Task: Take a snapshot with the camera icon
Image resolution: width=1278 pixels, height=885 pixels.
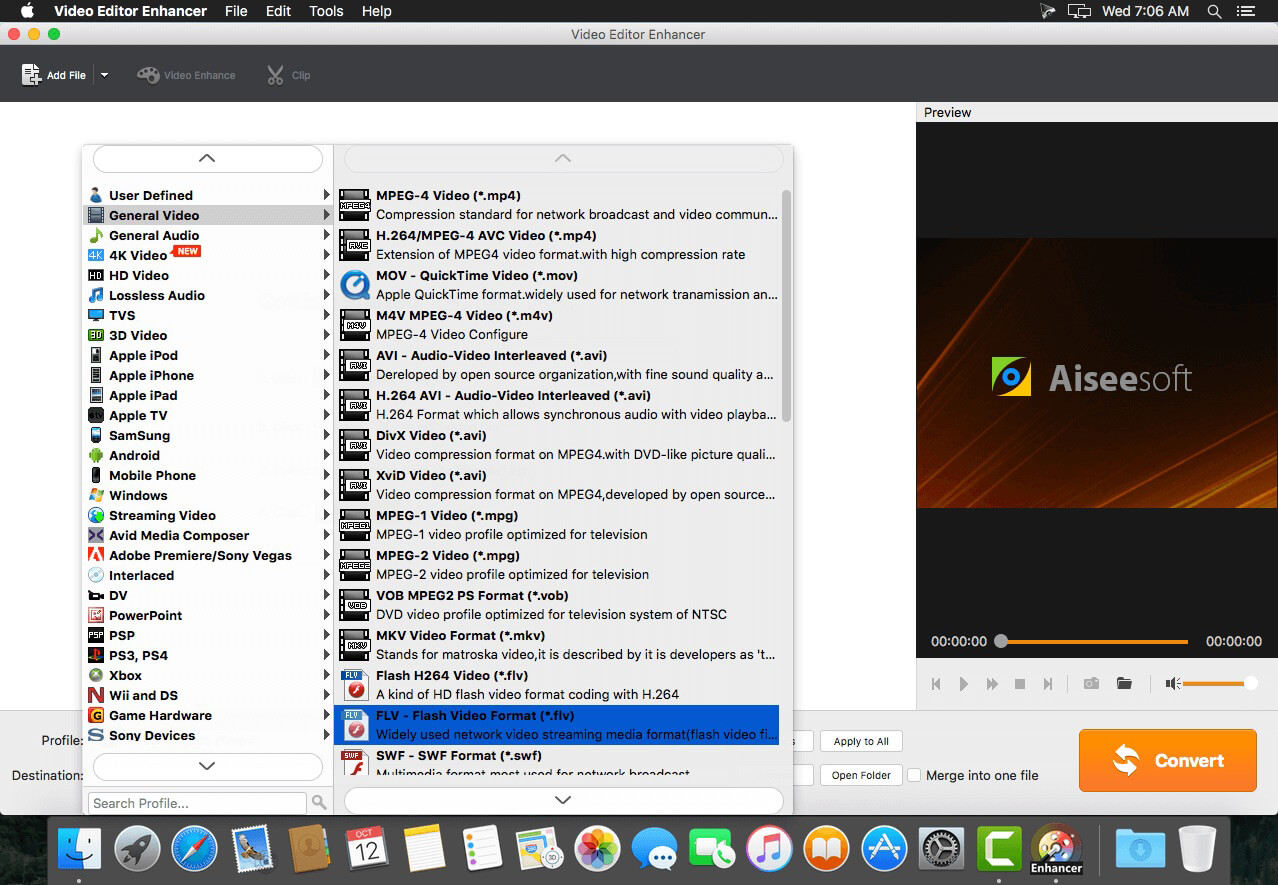Action: pyautogui.click(x=1091, y=684)
